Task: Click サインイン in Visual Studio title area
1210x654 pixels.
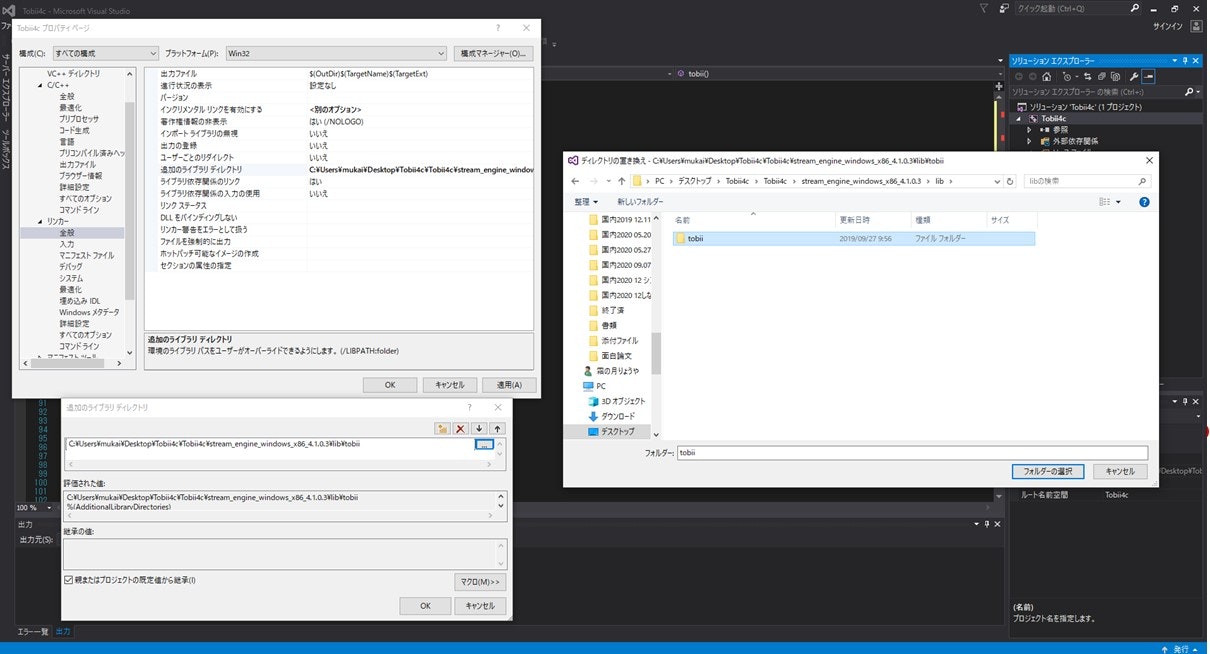Action: coord(1169,26)
